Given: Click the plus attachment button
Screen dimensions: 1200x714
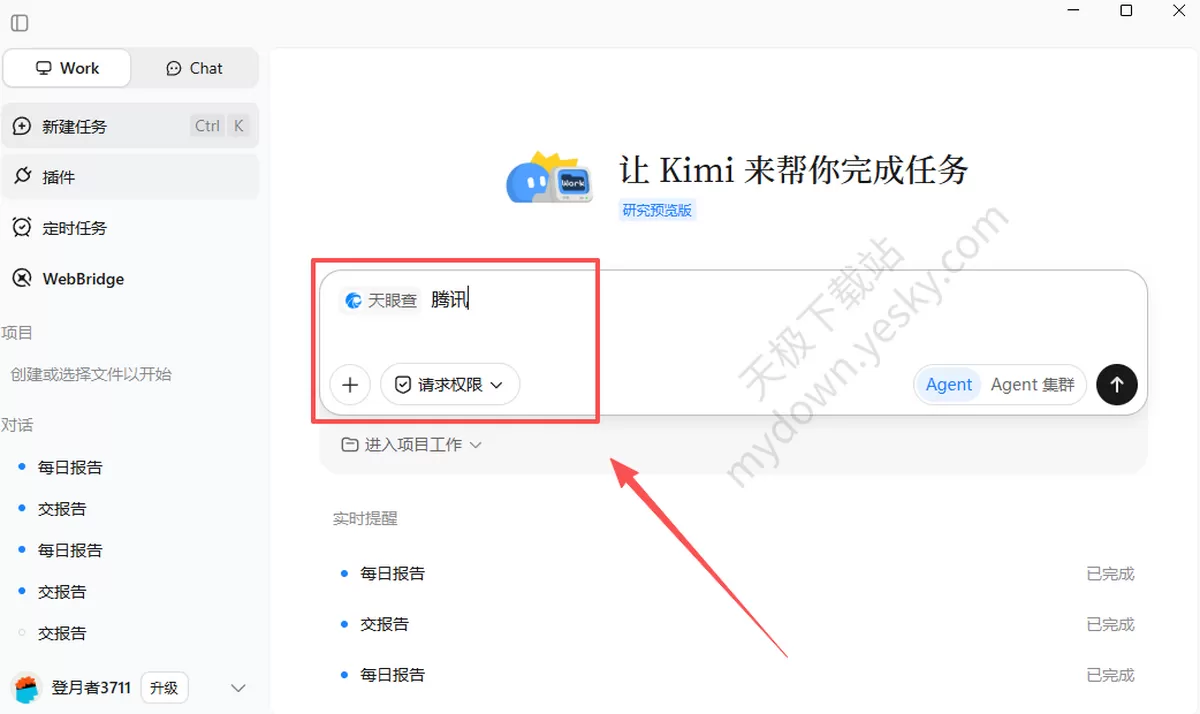Looking at the screenshot, I should 350,384.
